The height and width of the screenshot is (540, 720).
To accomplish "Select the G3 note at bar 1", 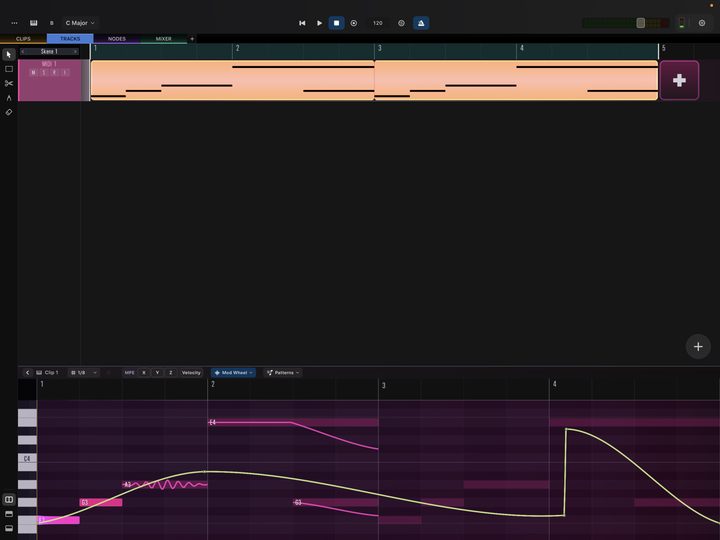I will pos(101,502).
